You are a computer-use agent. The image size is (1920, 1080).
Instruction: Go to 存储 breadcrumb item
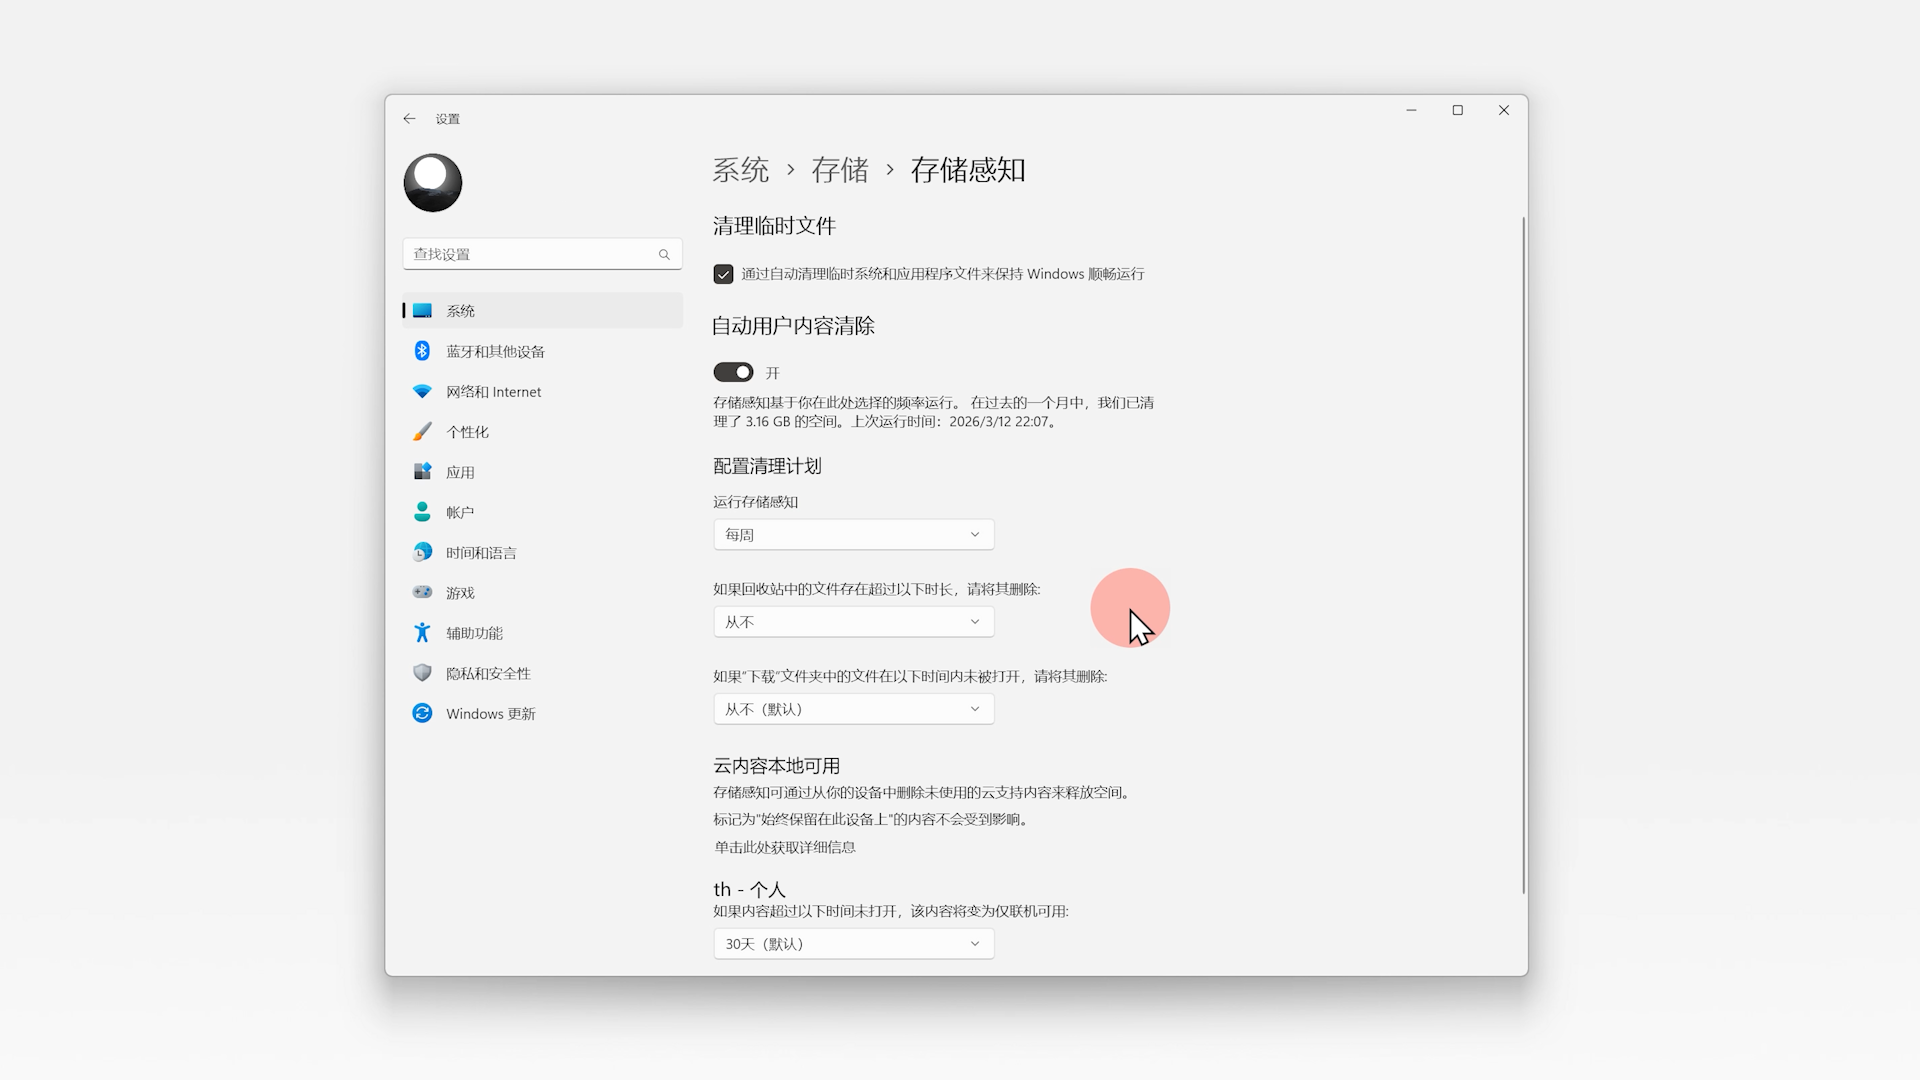click(x=839, y=170)
